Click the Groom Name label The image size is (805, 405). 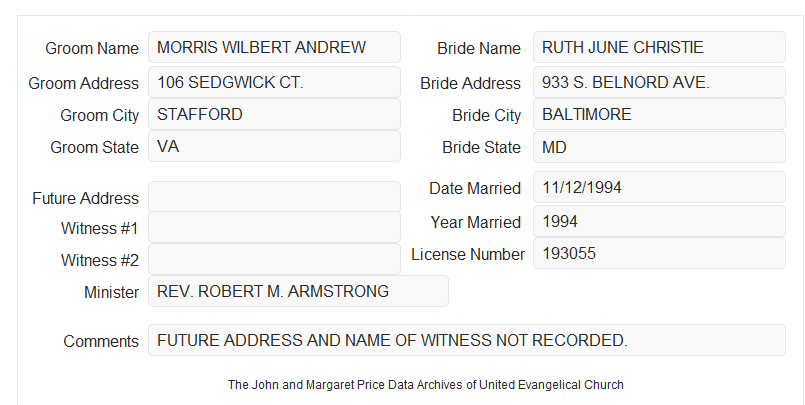[x=92, y=48]
